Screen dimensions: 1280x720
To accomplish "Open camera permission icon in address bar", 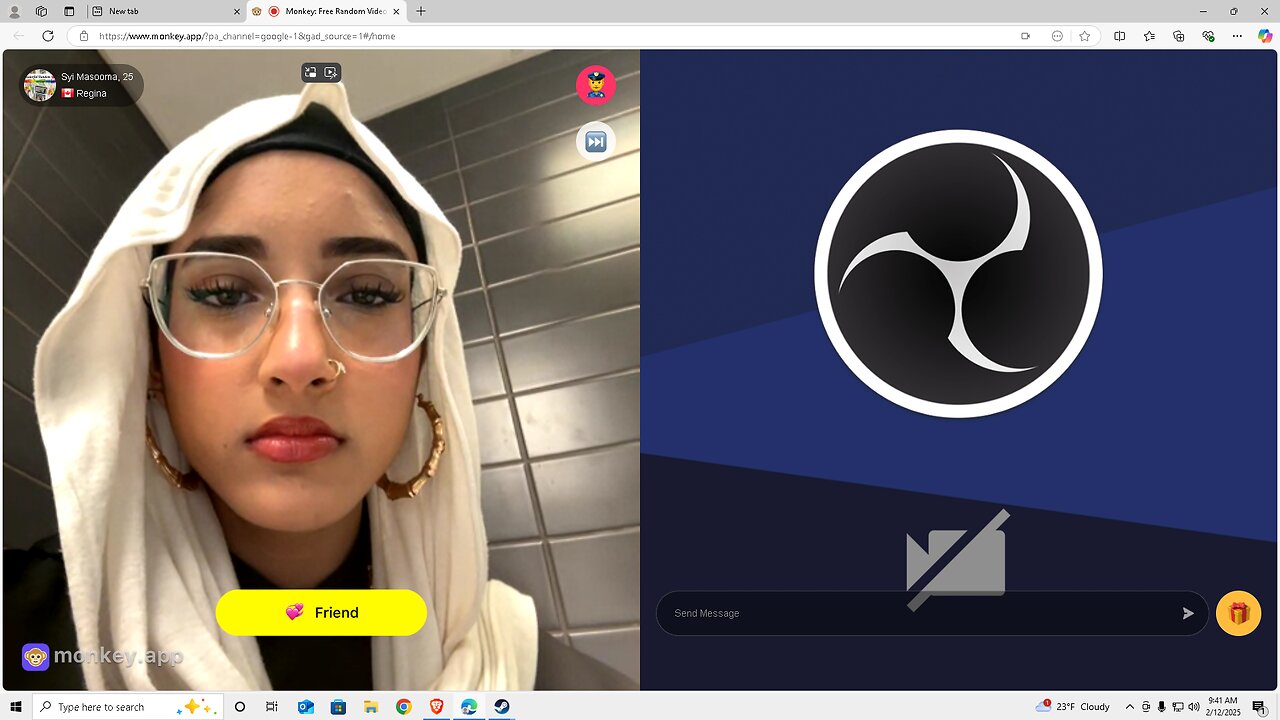I will tap(1025, 35).
